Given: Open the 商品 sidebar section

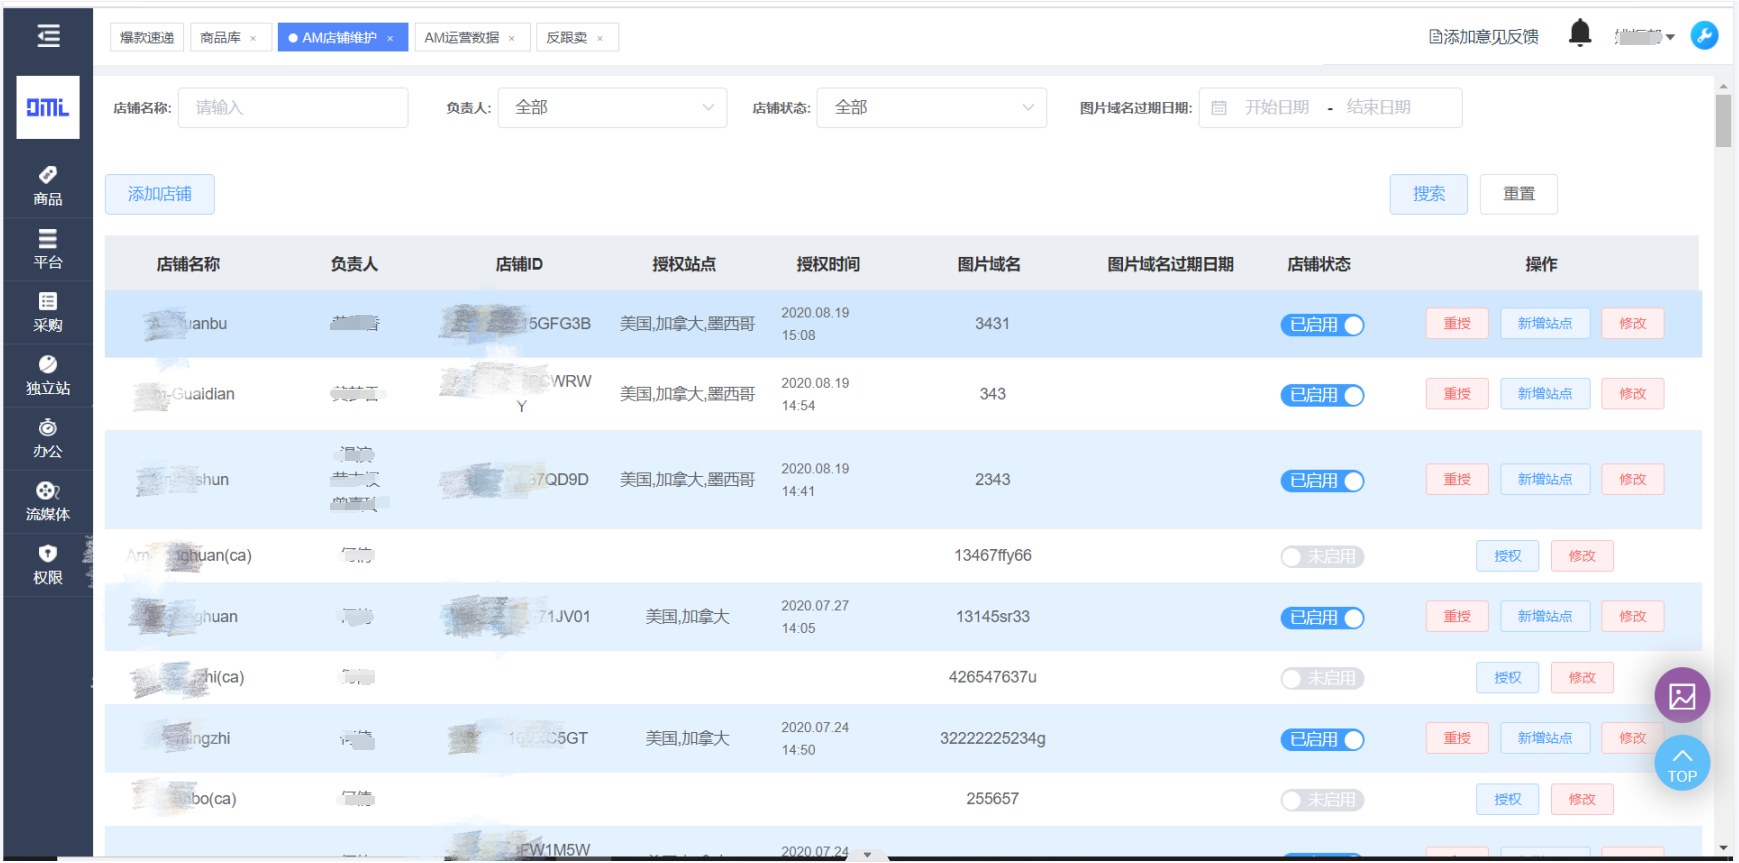Looking at the screenshot, I should pos(48,186).
